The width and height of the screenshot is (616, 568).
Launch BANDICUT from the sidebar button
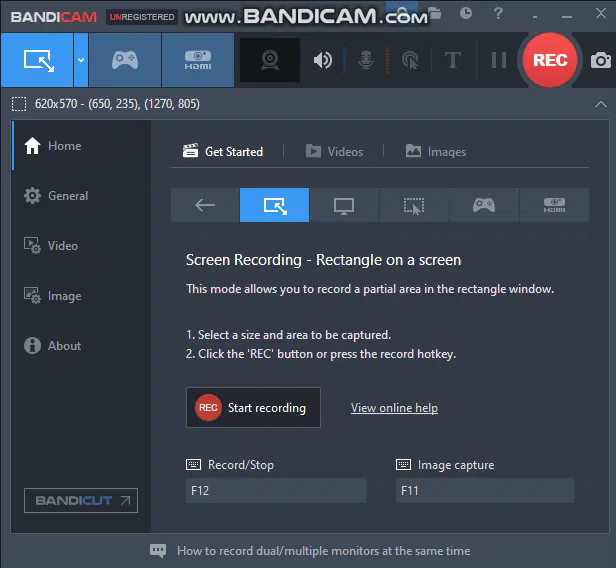pyautogui.click(x=81, y=500)
